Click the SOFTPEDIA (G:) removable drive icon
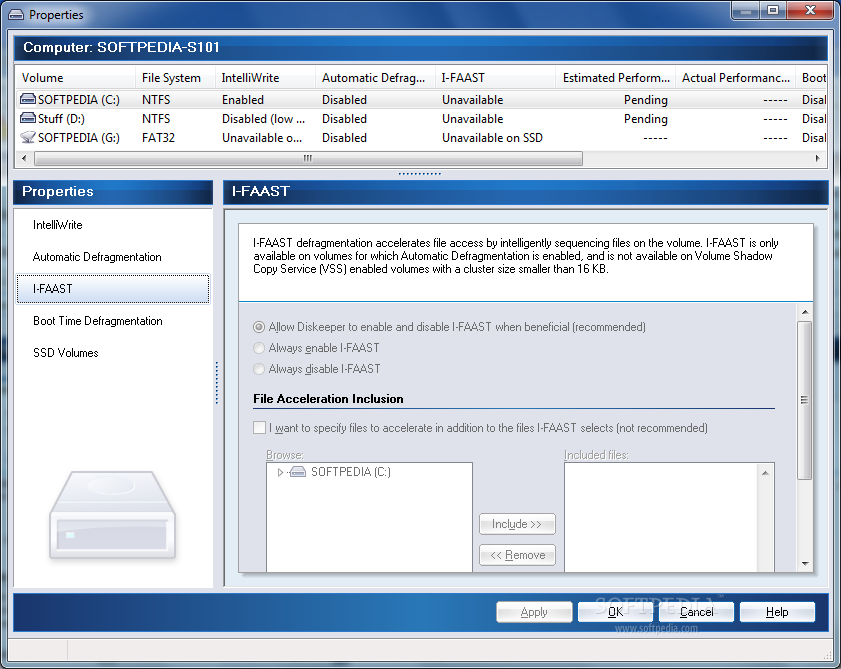This screenshot has width=841, height=669. tap(28, 137)
